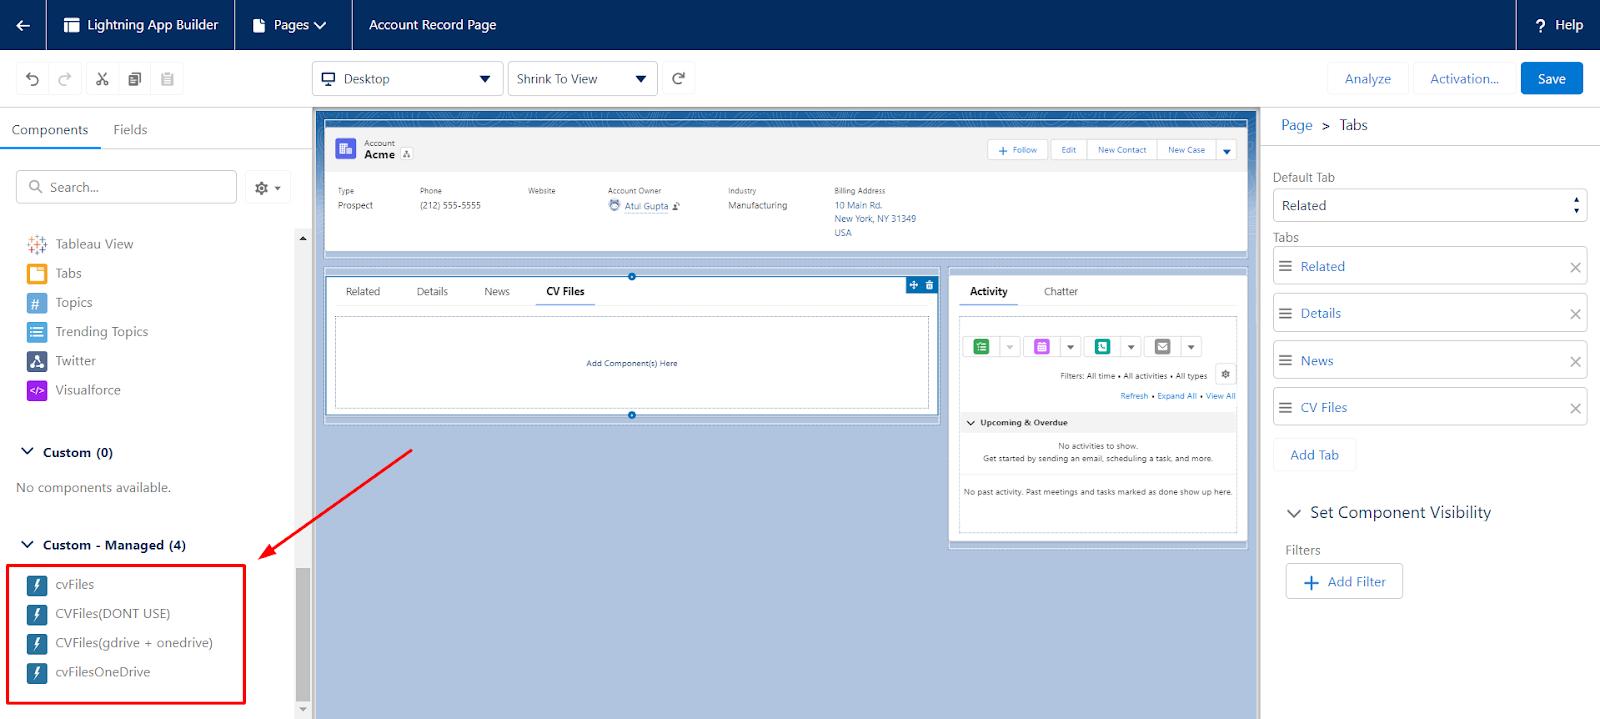Click the trash icon on Tabs component

coord(930,285)
